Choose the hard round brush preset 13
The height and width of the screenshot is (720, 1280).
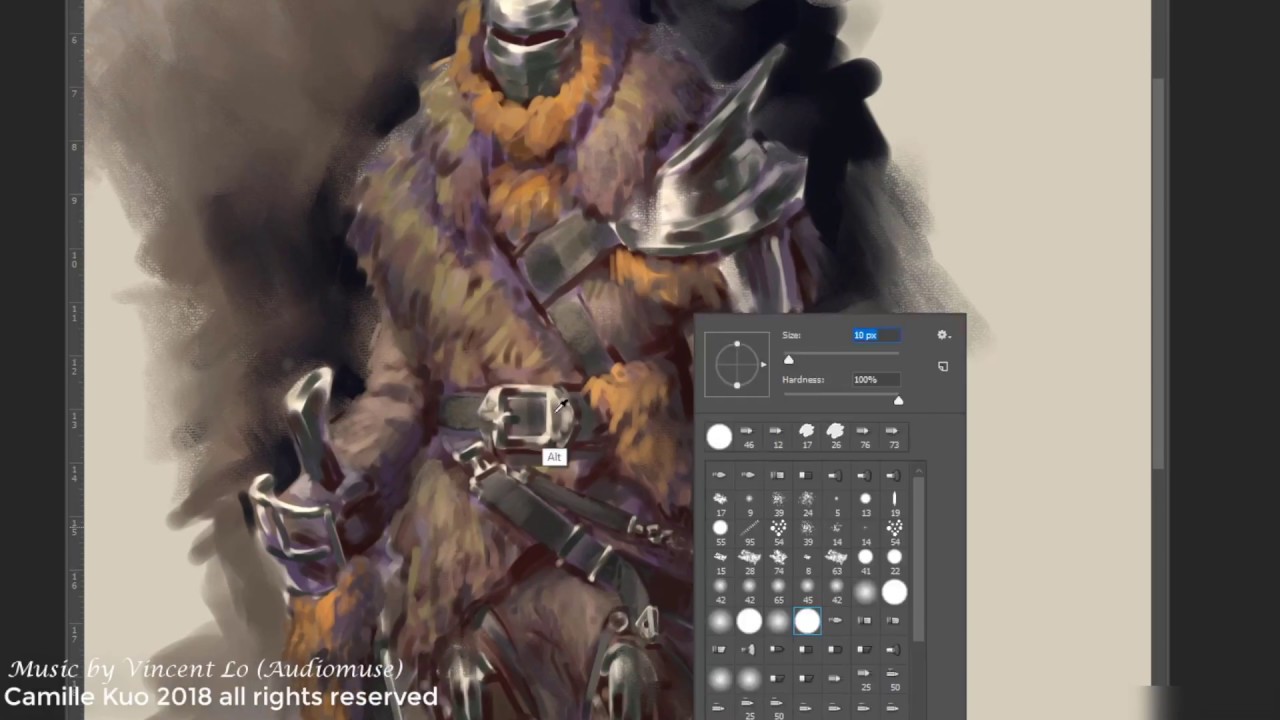point(865,502)
